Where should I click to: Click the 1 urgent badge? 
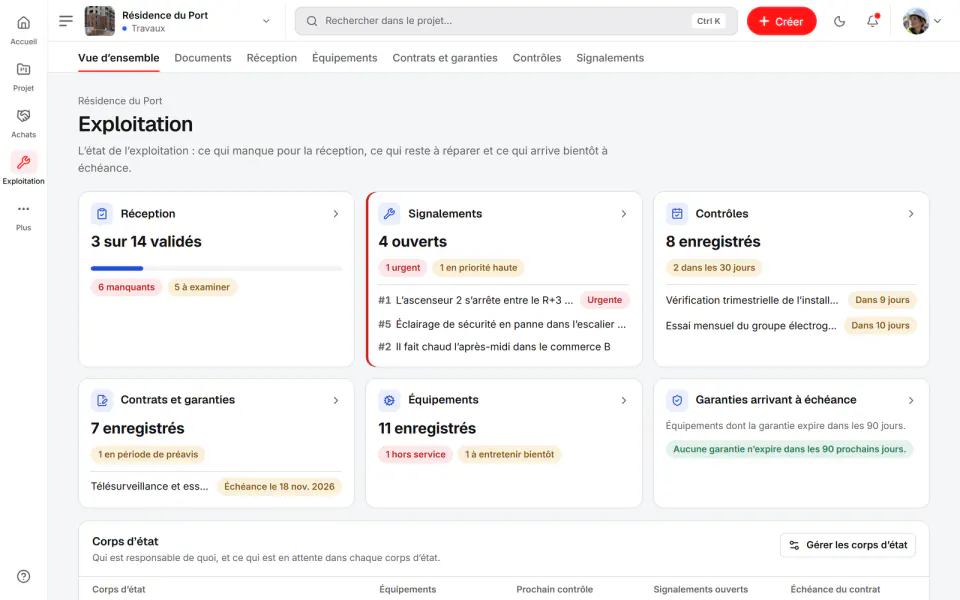point(402,268)
